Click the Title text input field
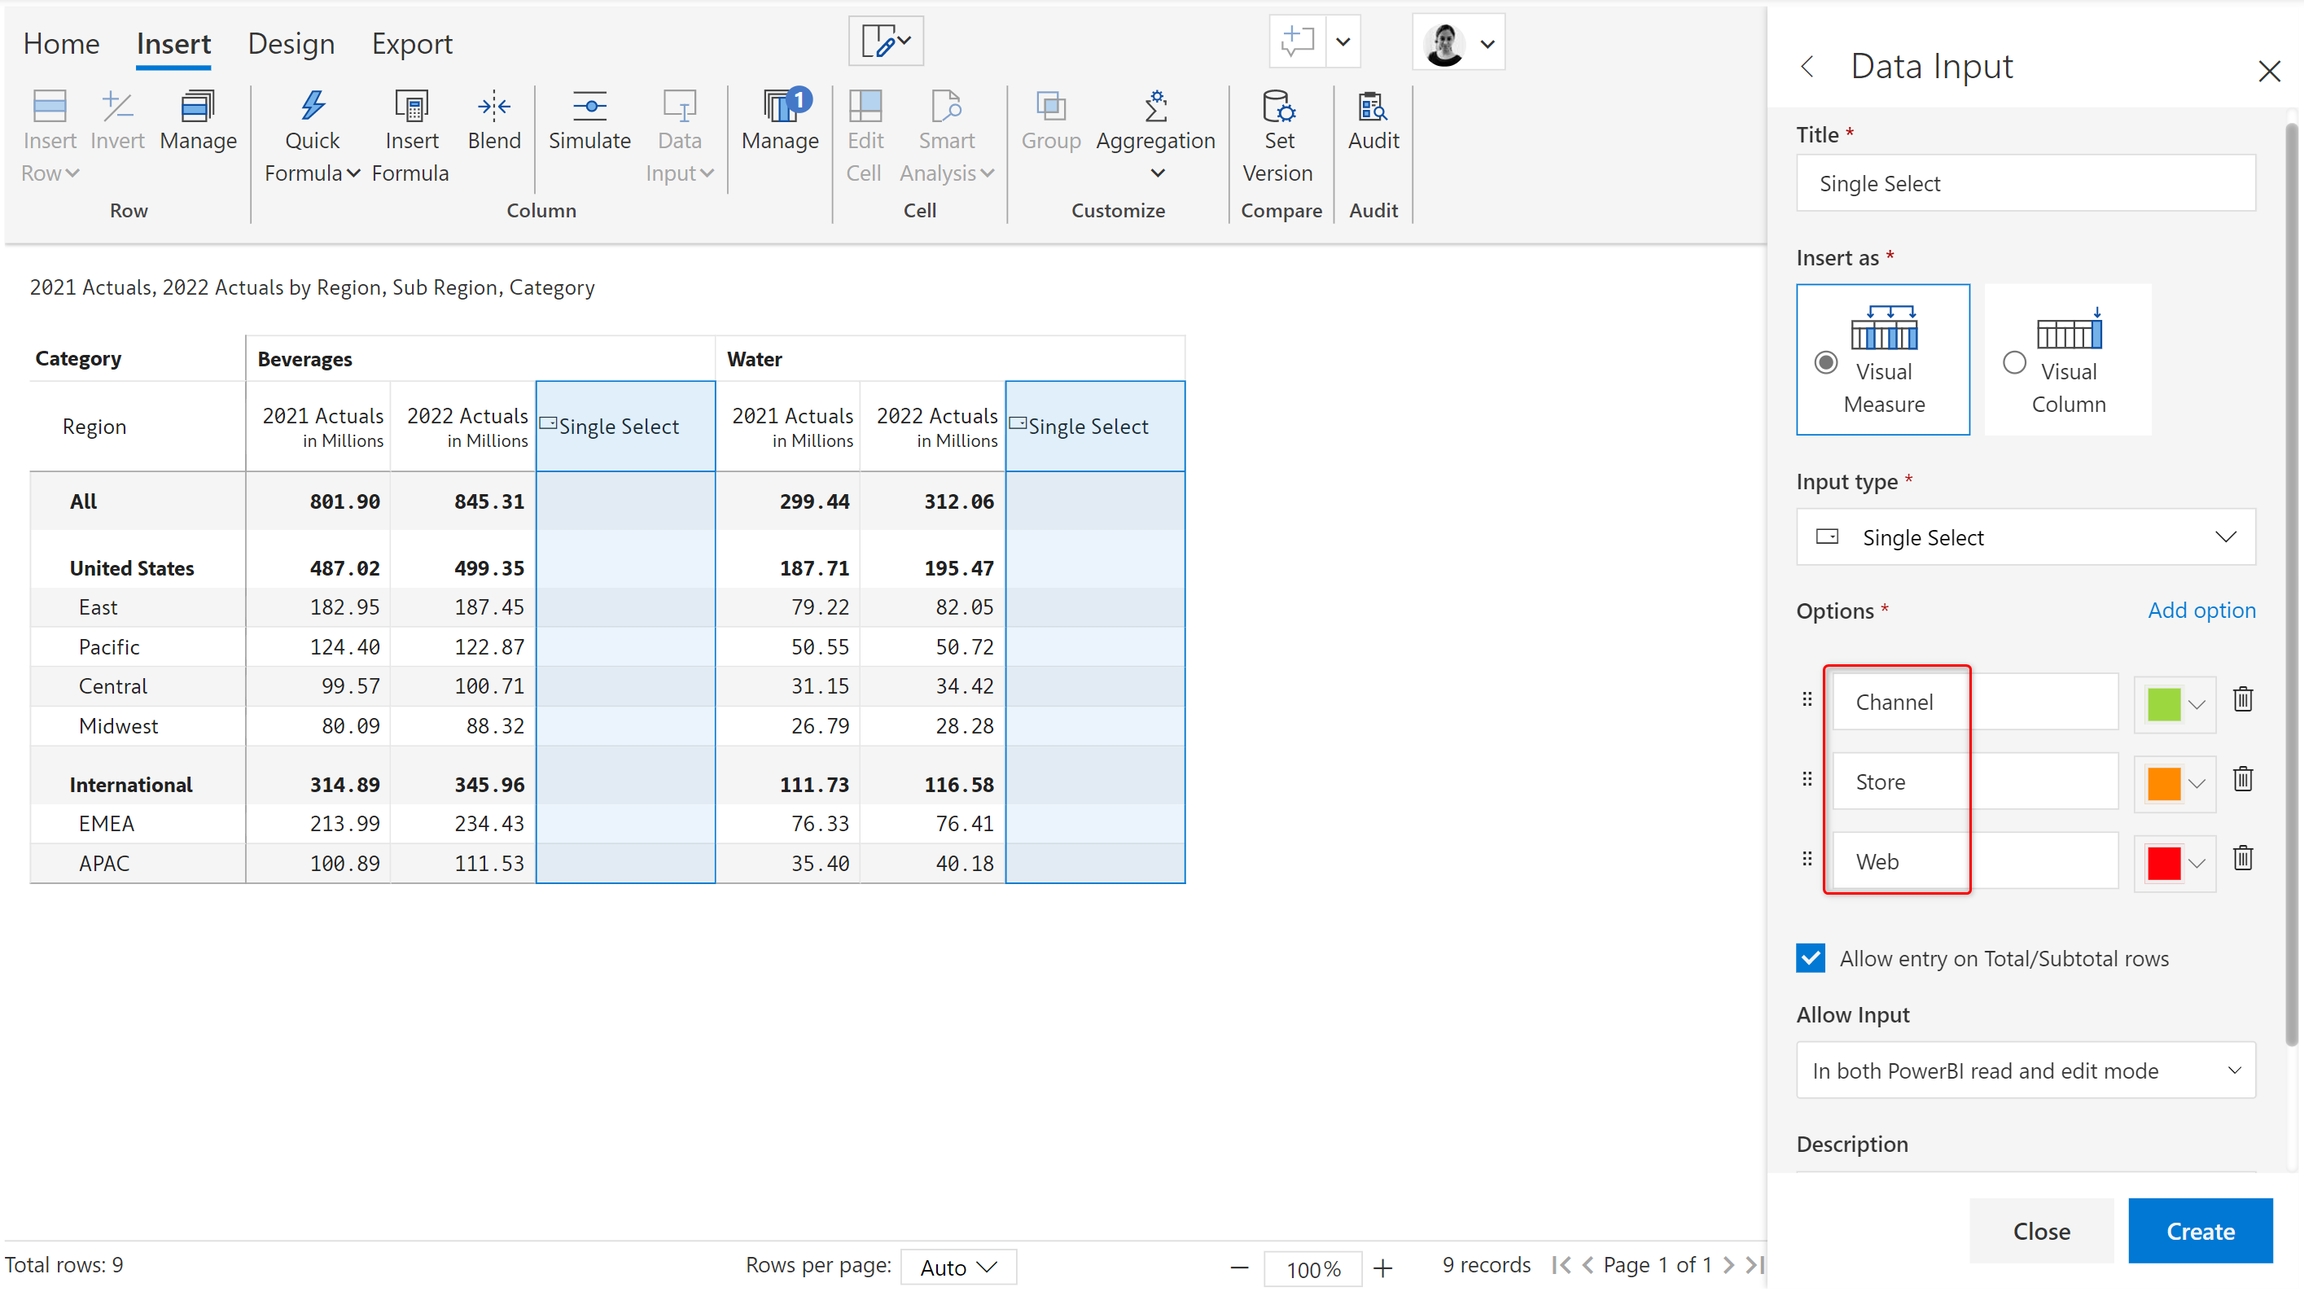Image resolution: width=2304 pixels, height=1296 pixels. (2025, 183)
